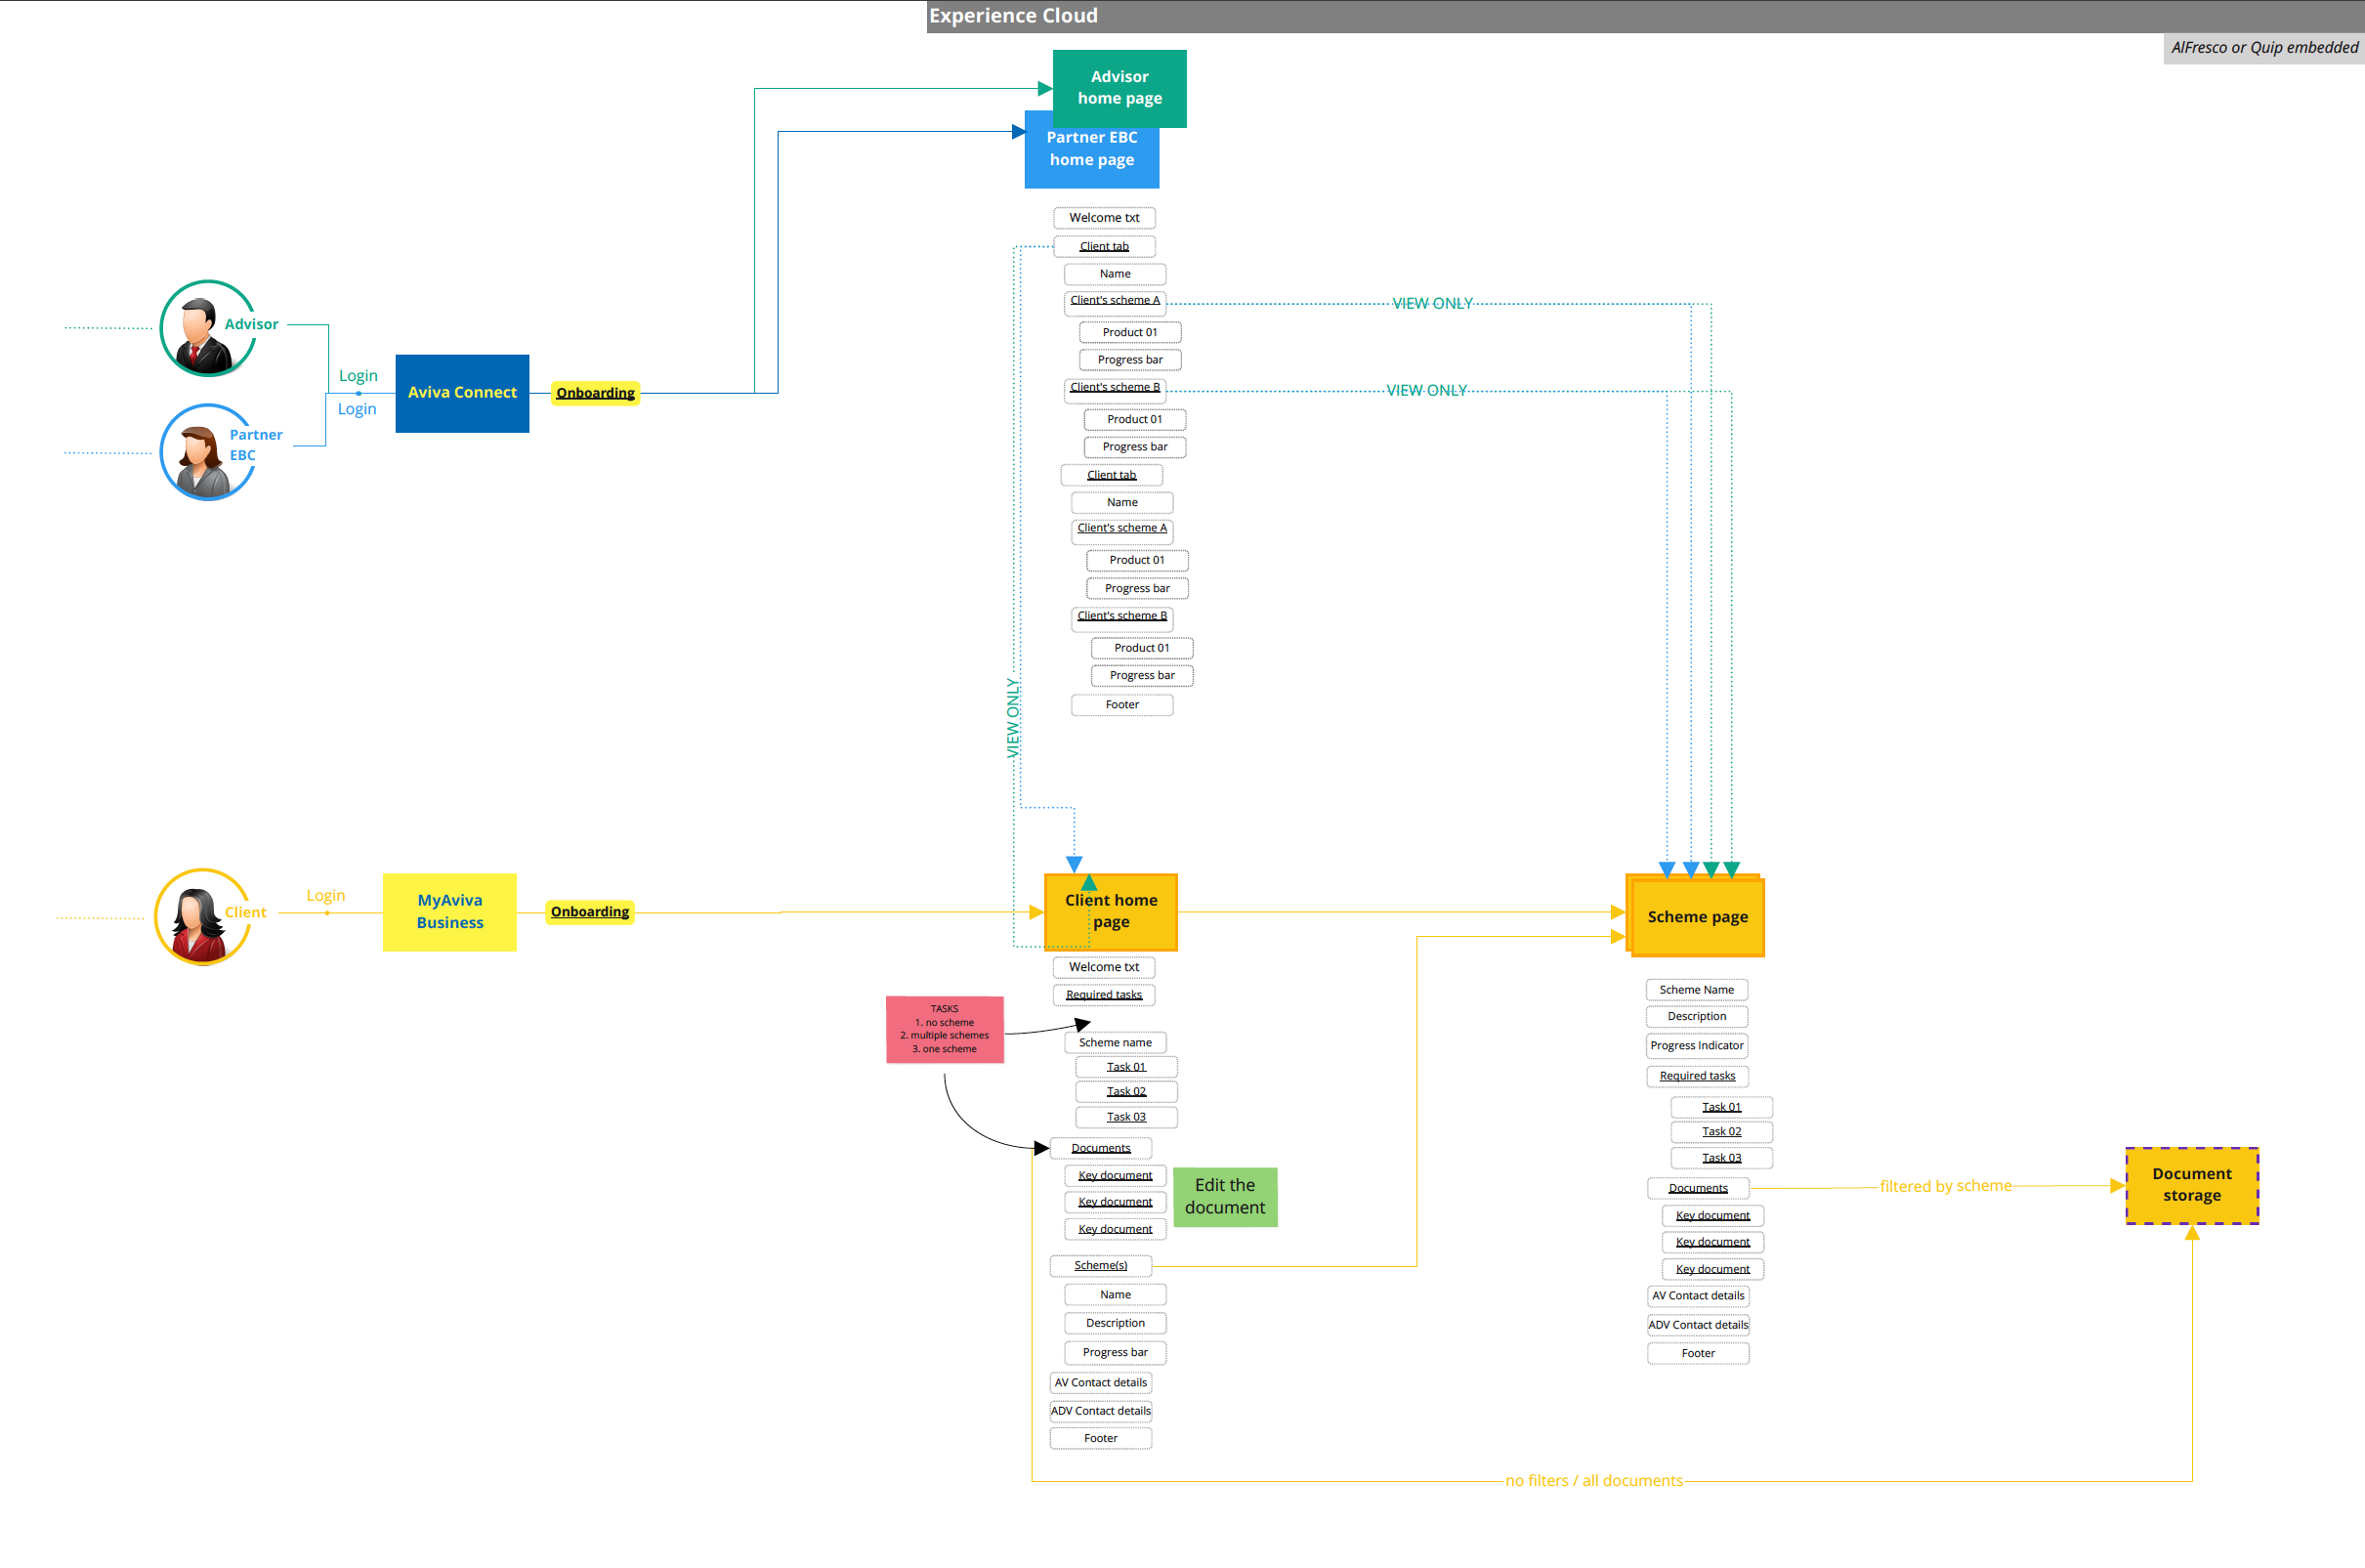Viewport: 2365px width, 1568px height.
Task: Click Task 01 under Scheme page
Action: click(1721, 1107)
